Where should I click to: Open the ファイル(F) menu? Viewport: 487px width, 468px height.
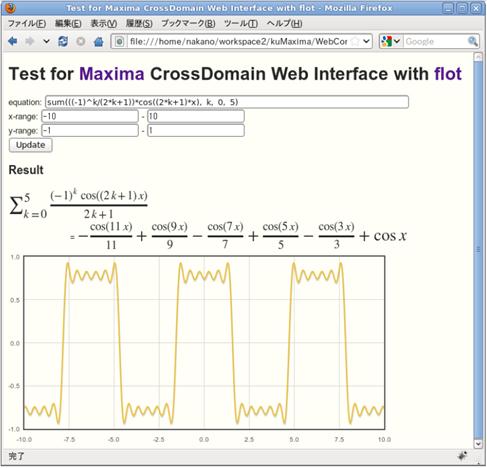27,24
